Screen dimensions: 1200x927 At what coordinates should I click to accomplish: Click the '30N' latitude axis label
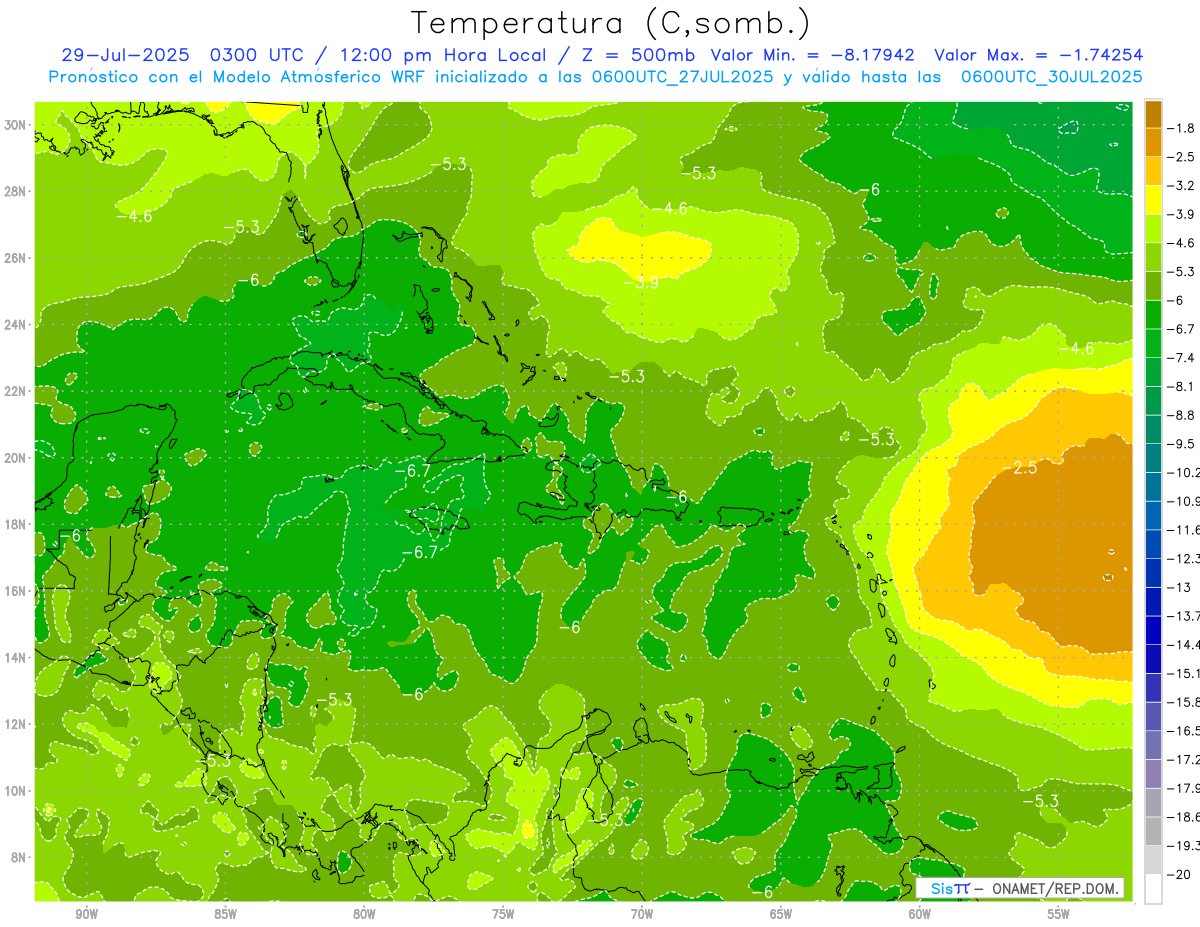[16, 125]
